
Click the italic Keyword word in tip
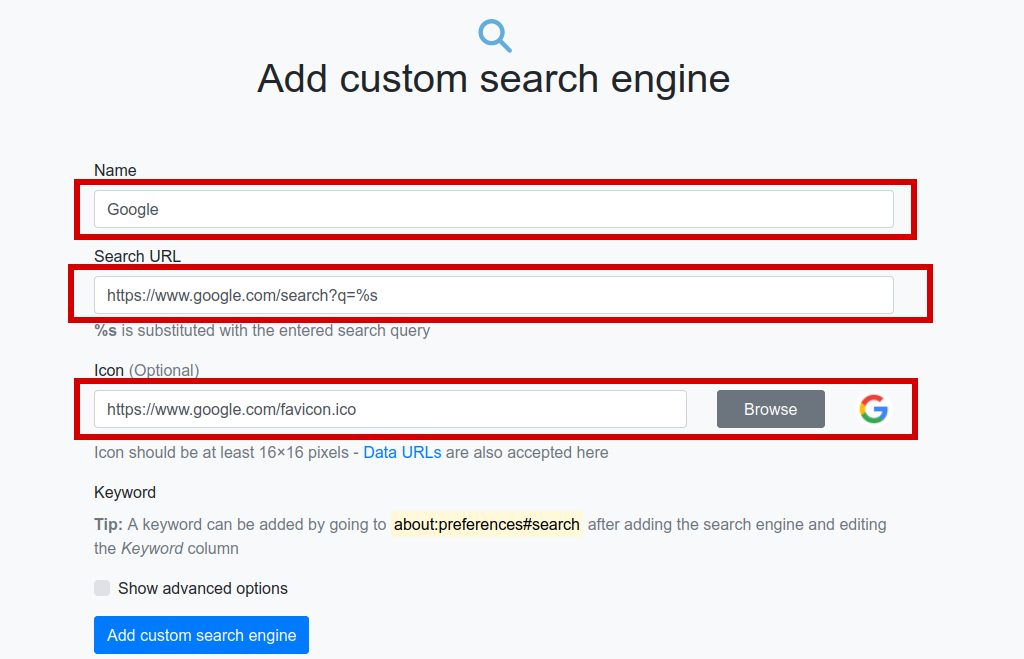[152, 549]
